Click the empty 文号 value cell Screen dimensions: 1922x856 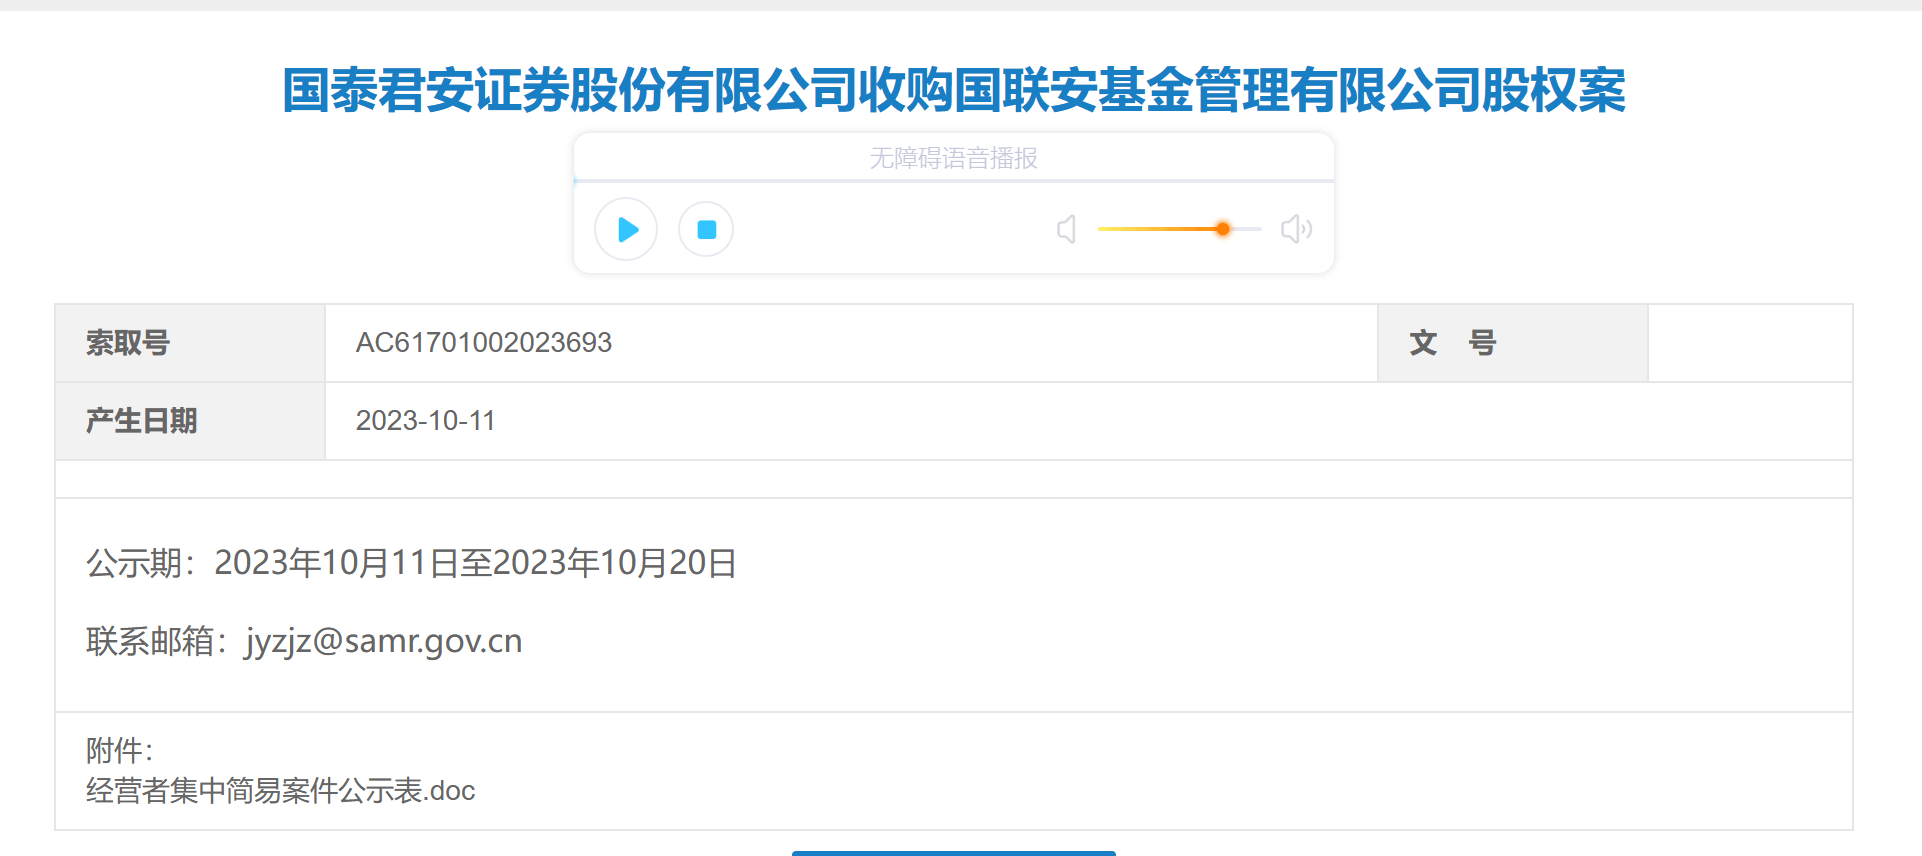(x=1750, y=343)
